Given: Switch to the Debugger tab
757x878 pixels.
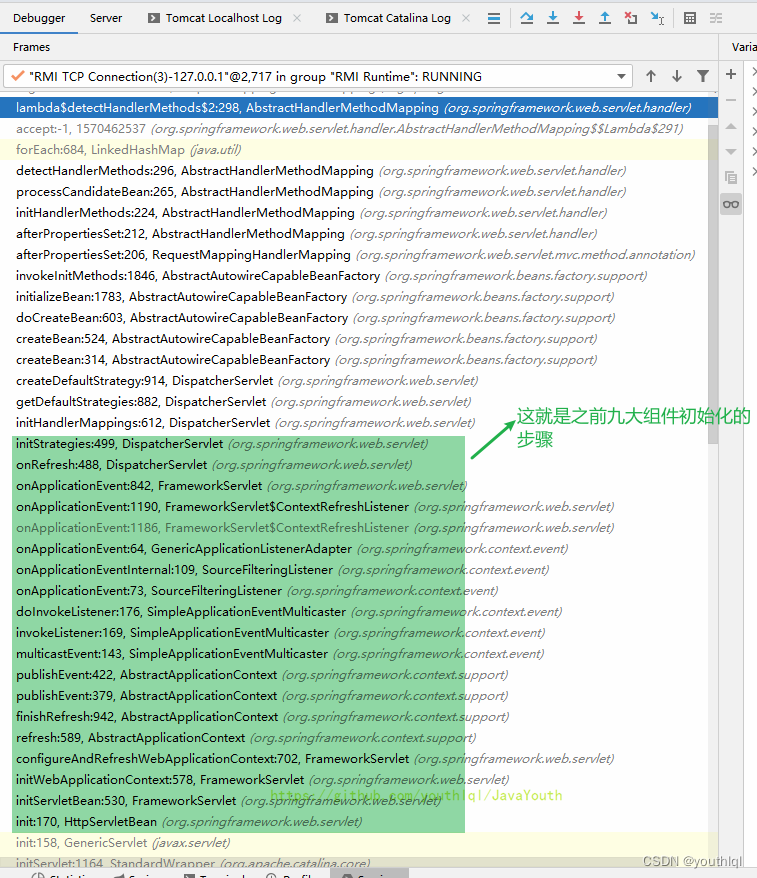Looking at the screenshot, I should coord(39,18).
